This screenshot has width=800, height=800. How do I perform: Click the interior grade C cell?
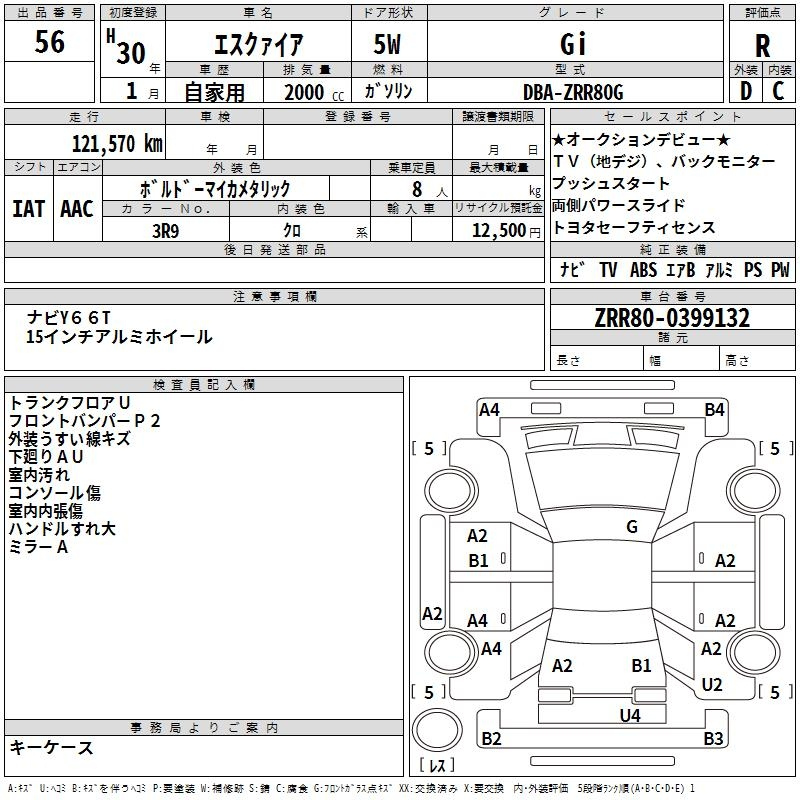pos(779,91)
